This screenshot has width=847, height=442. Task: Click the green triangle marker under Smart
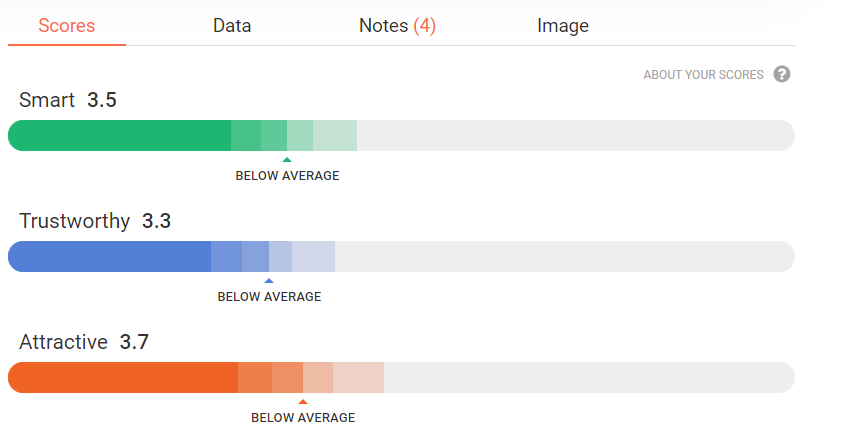click(287, 159)
